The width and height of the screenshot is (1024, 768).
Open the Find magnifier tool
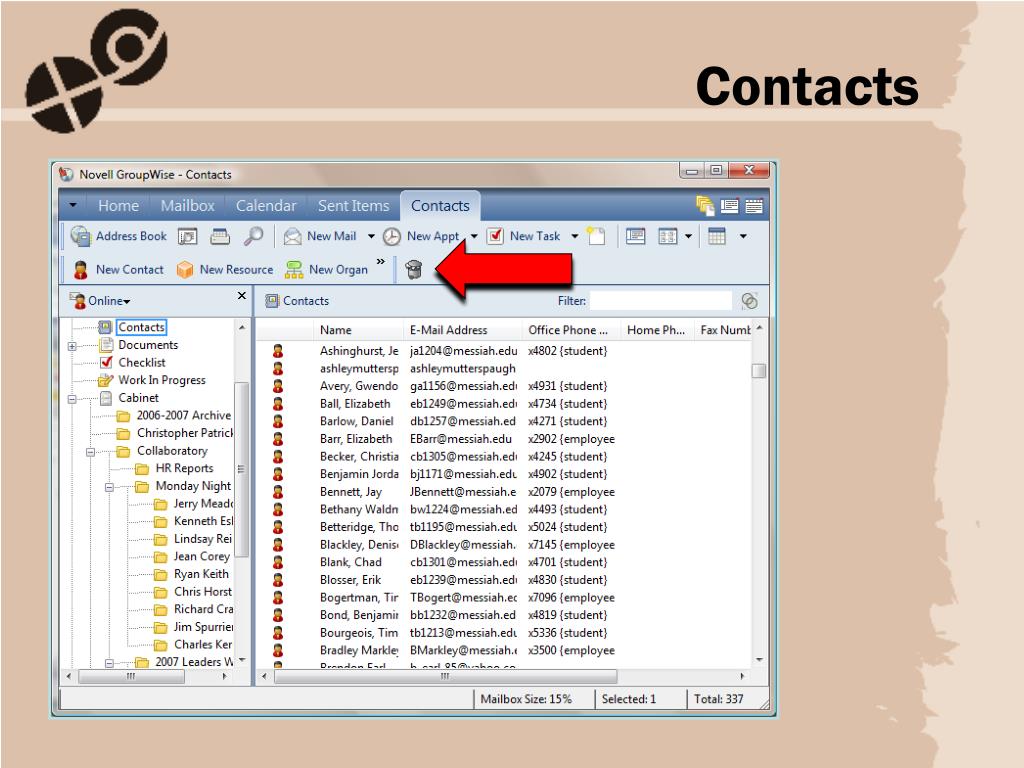coord(253,236)
